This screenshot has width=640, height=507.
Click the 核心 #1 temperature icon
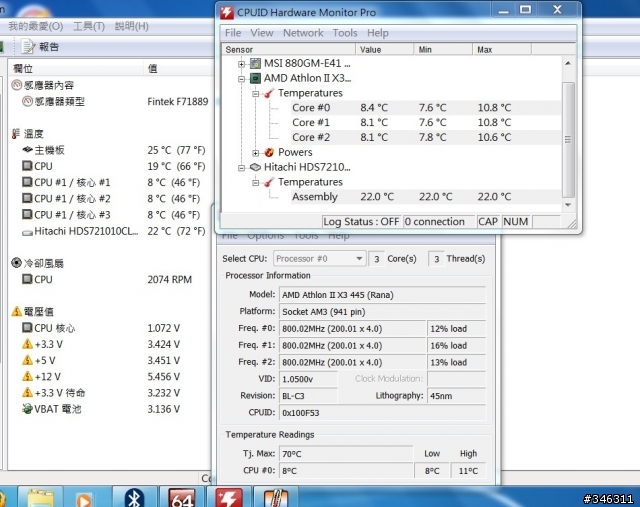[27, 182]
